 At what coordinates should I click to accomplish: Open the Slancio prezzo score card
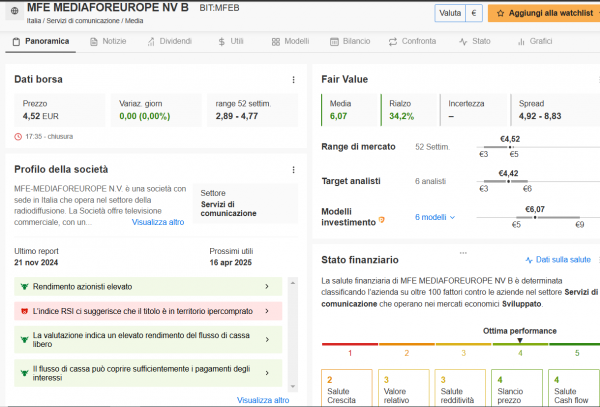pos(517,387)
